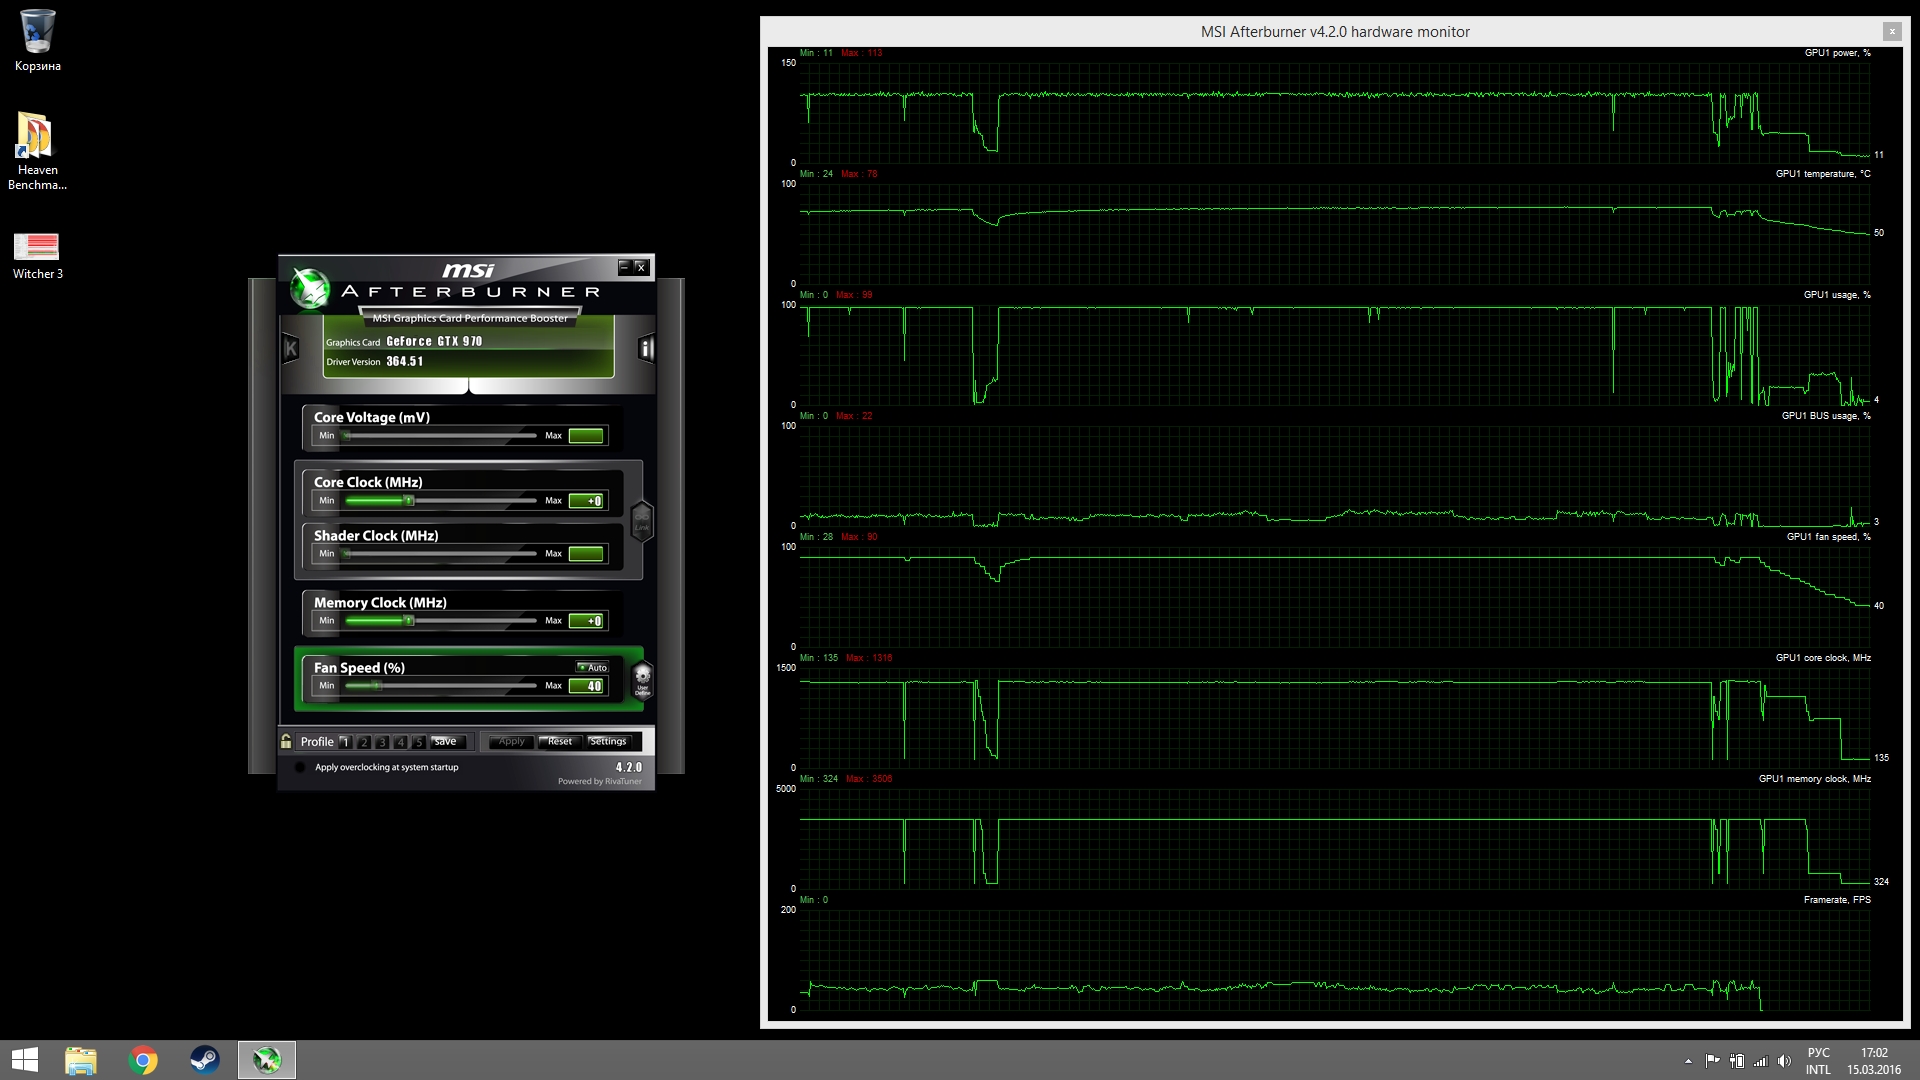
Task: Click the MSI Afterburner taskbar icon
Action: coord(267,1060)
